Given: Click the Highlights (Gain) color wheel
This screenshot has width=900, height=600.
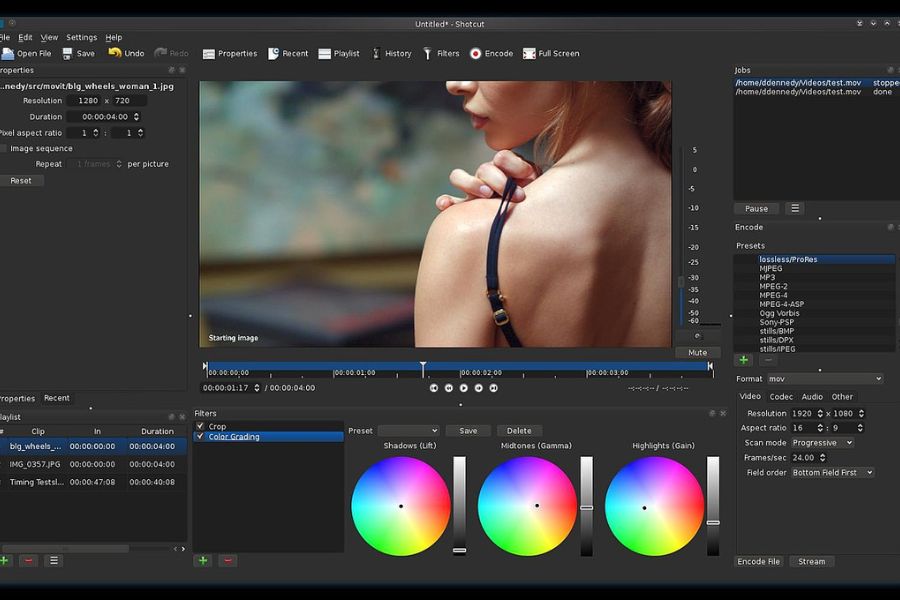Looking at the screenshot, I should tap(654, 506).
